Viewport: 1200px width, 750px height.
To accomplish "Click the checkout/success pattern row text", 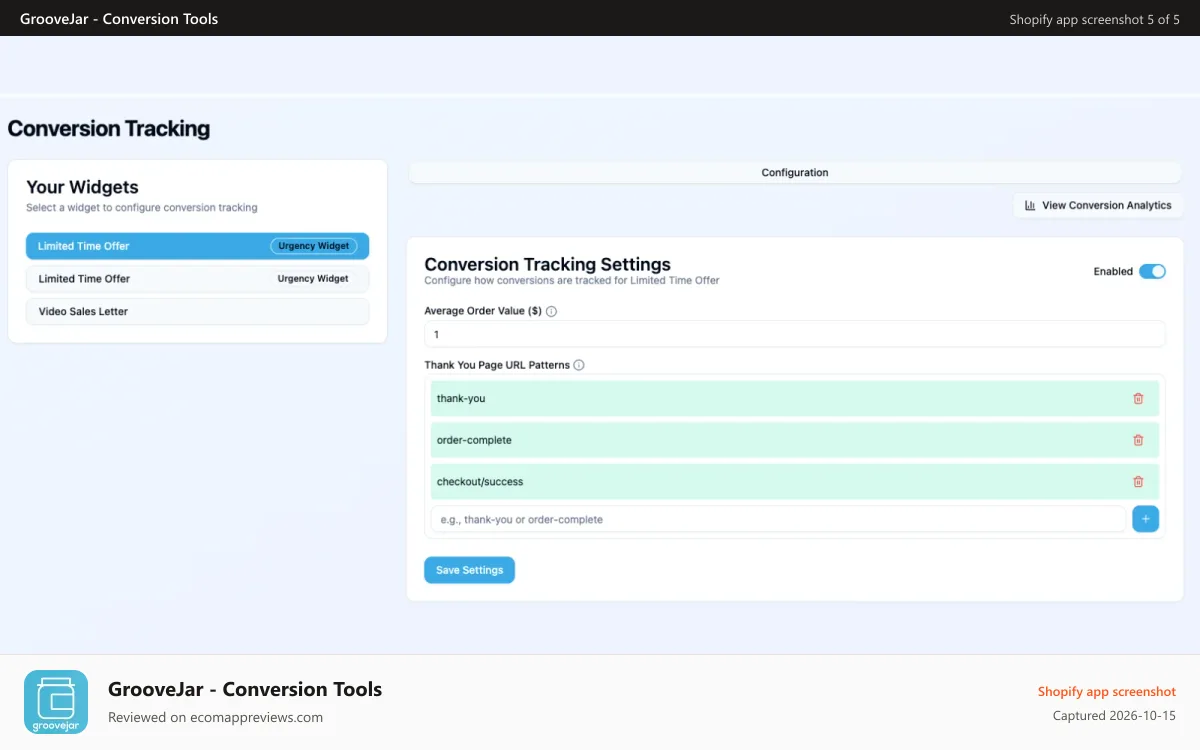I will (480, 482).
